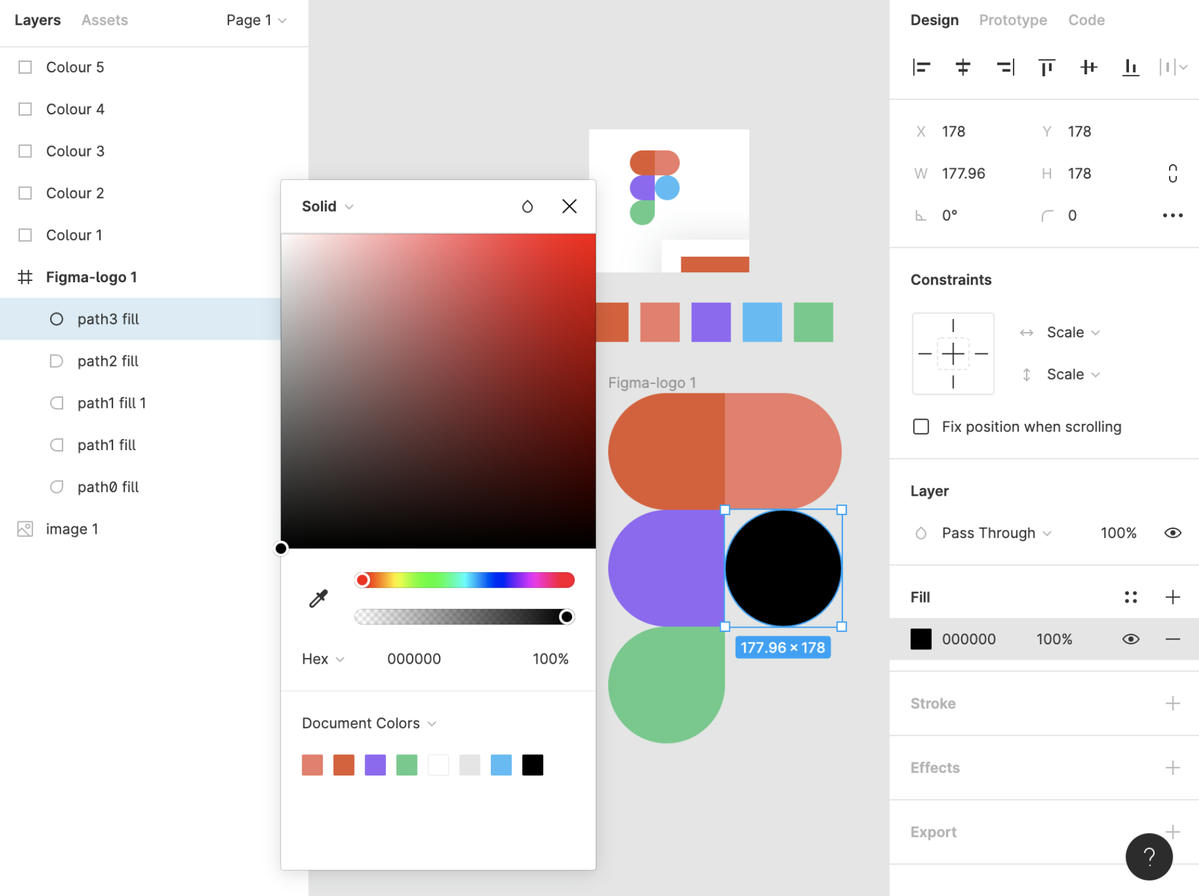Click the Export section header
1199x896 pixels.
pos(933,832)
